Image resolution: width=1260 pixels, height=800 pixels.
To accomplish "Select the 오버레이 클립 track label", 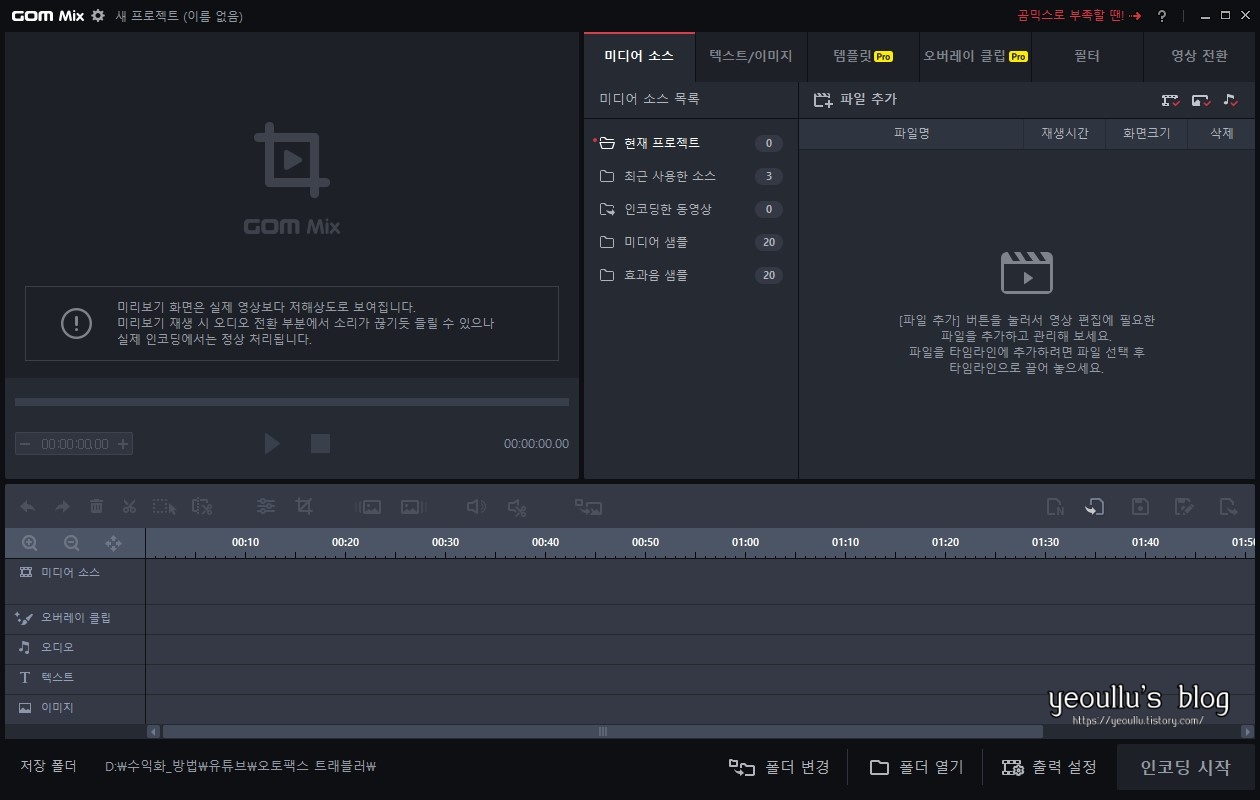I will click(x=76, y=617).
